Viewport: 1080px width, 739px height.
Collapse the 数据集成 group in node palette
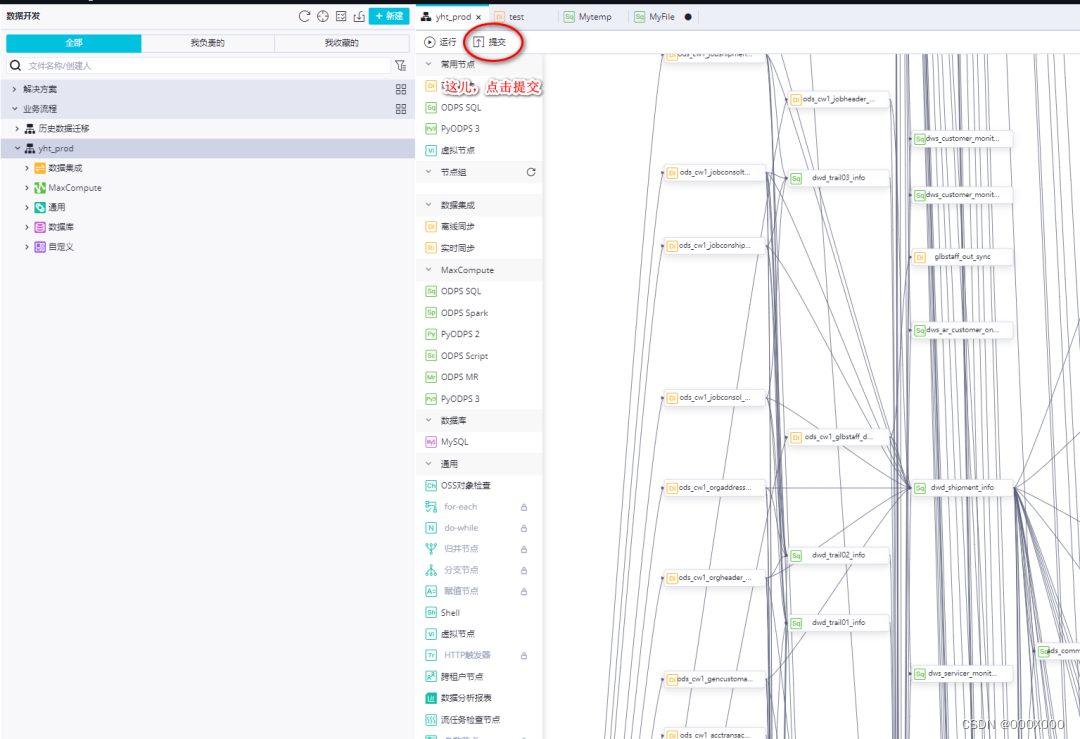[428, 205]
